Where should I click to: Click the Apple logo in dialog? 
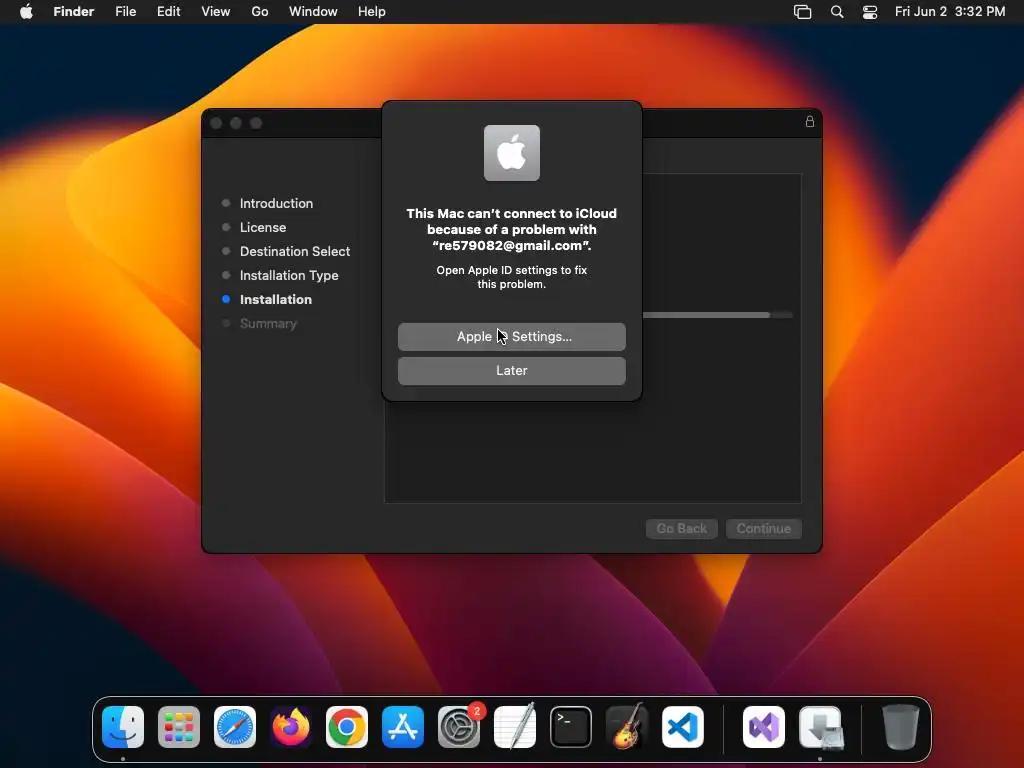coord(511,153)
